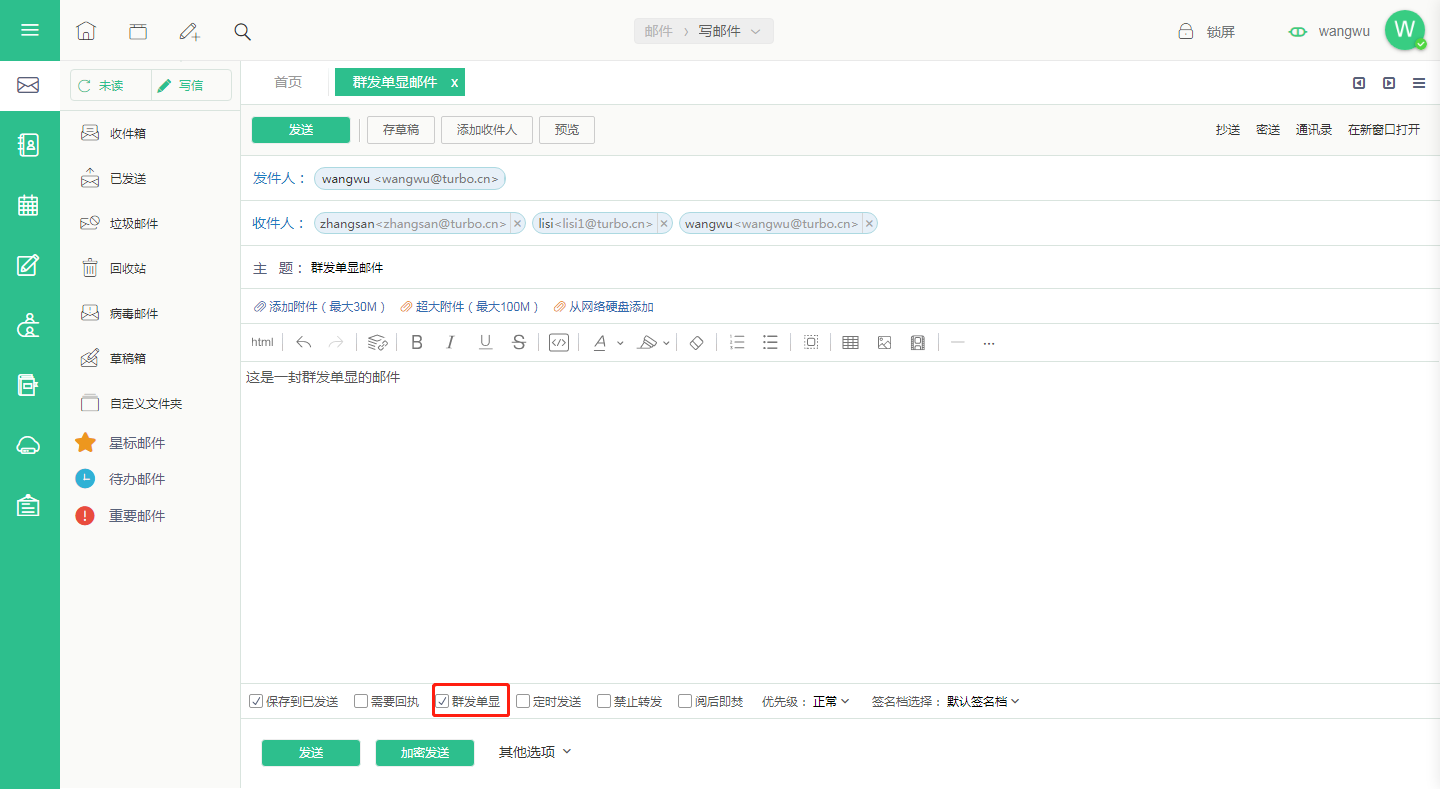
Task: Switch to the 首页 tab
Action: point(288,82)
